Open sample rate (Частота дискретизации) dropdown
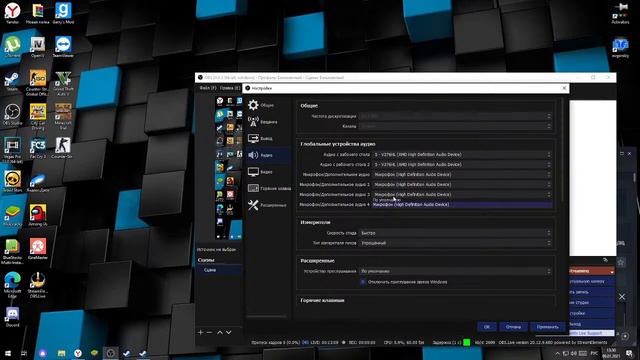The image size is (640, 360). (455, 116)
